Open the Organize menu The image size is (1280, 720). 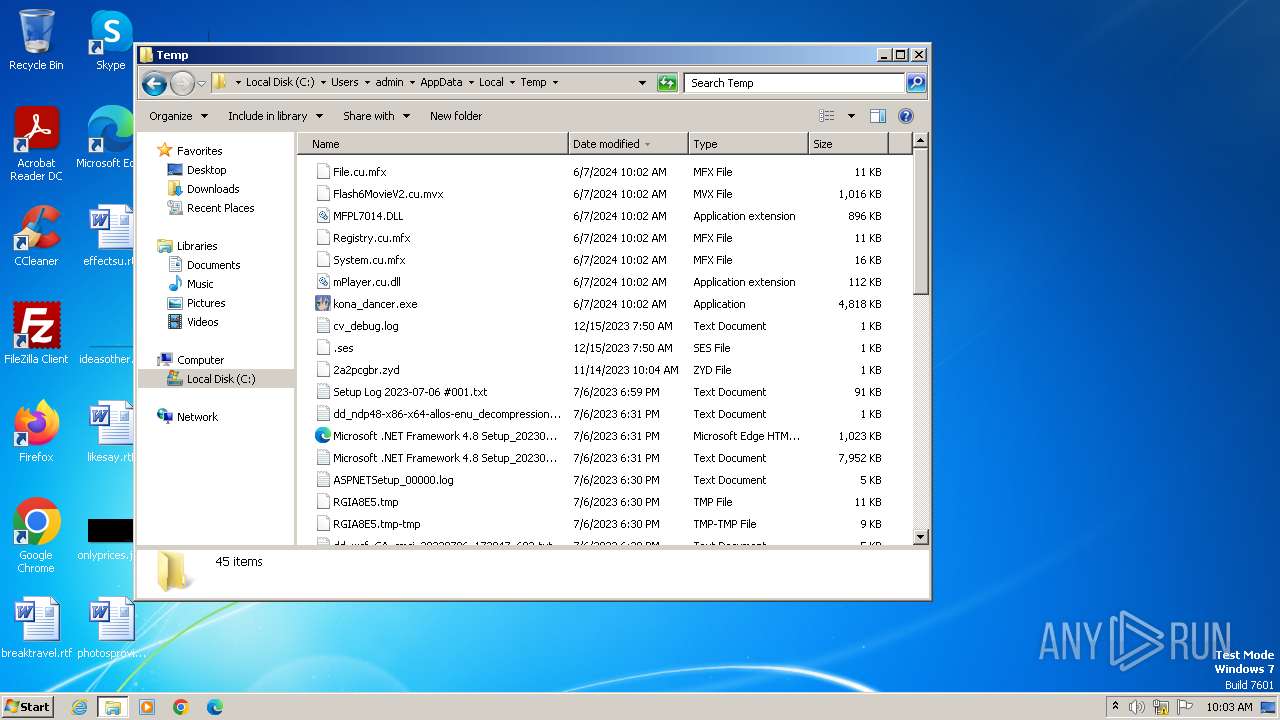point(179,116)
